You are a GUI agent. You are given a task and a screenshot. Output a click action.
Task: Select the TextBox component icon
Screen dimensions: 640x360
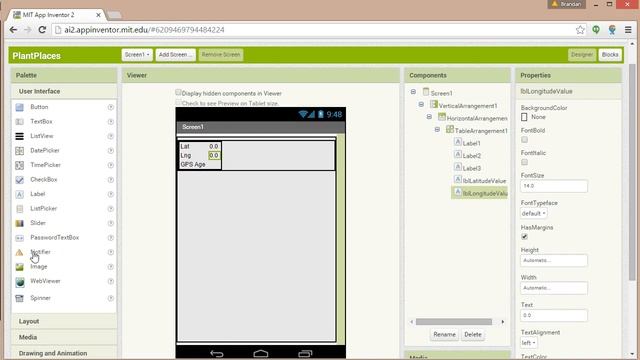(19, 122)
